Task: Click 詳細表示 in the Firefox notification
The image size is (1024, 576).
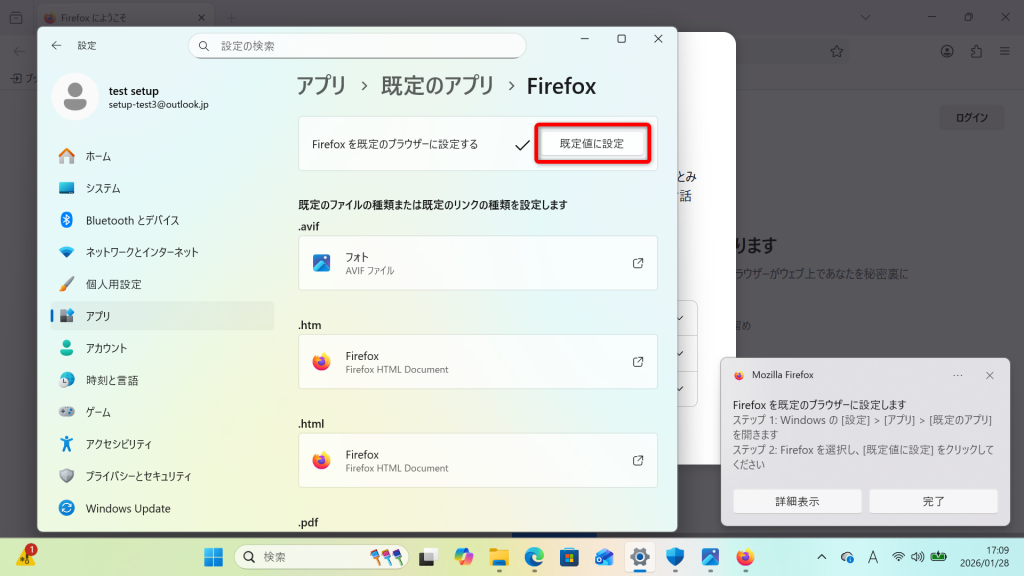Action: (797, 501)
